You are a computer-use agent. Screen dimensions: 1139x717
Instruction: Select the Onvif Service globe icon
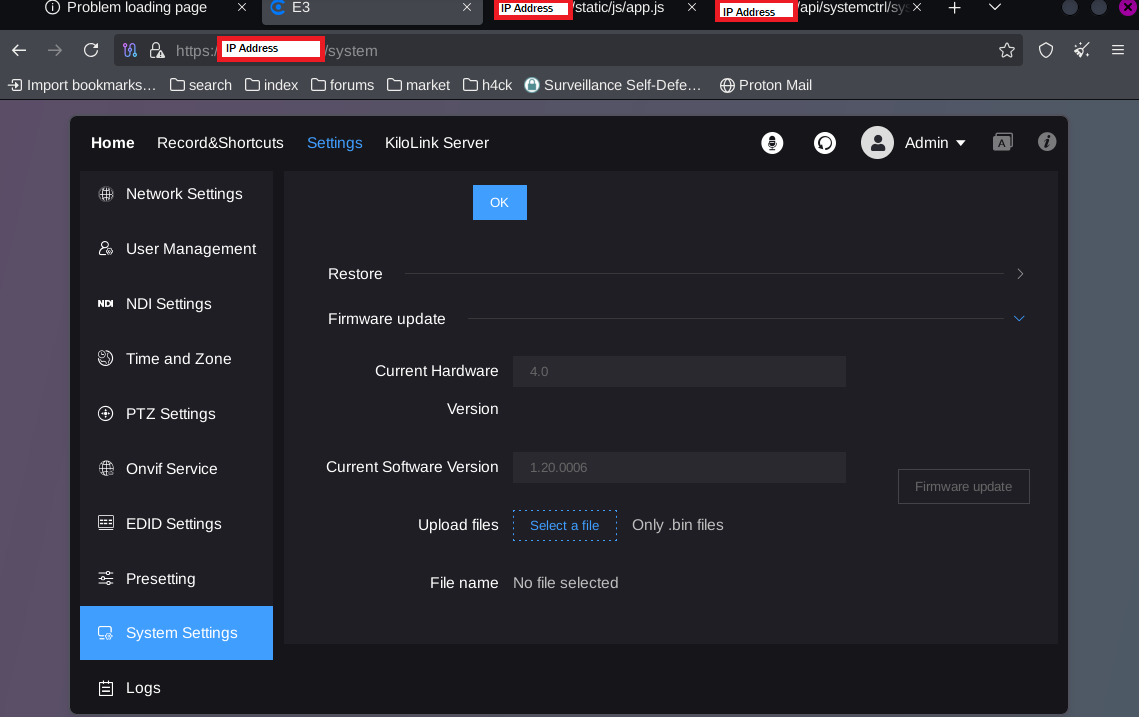(106, 469)
